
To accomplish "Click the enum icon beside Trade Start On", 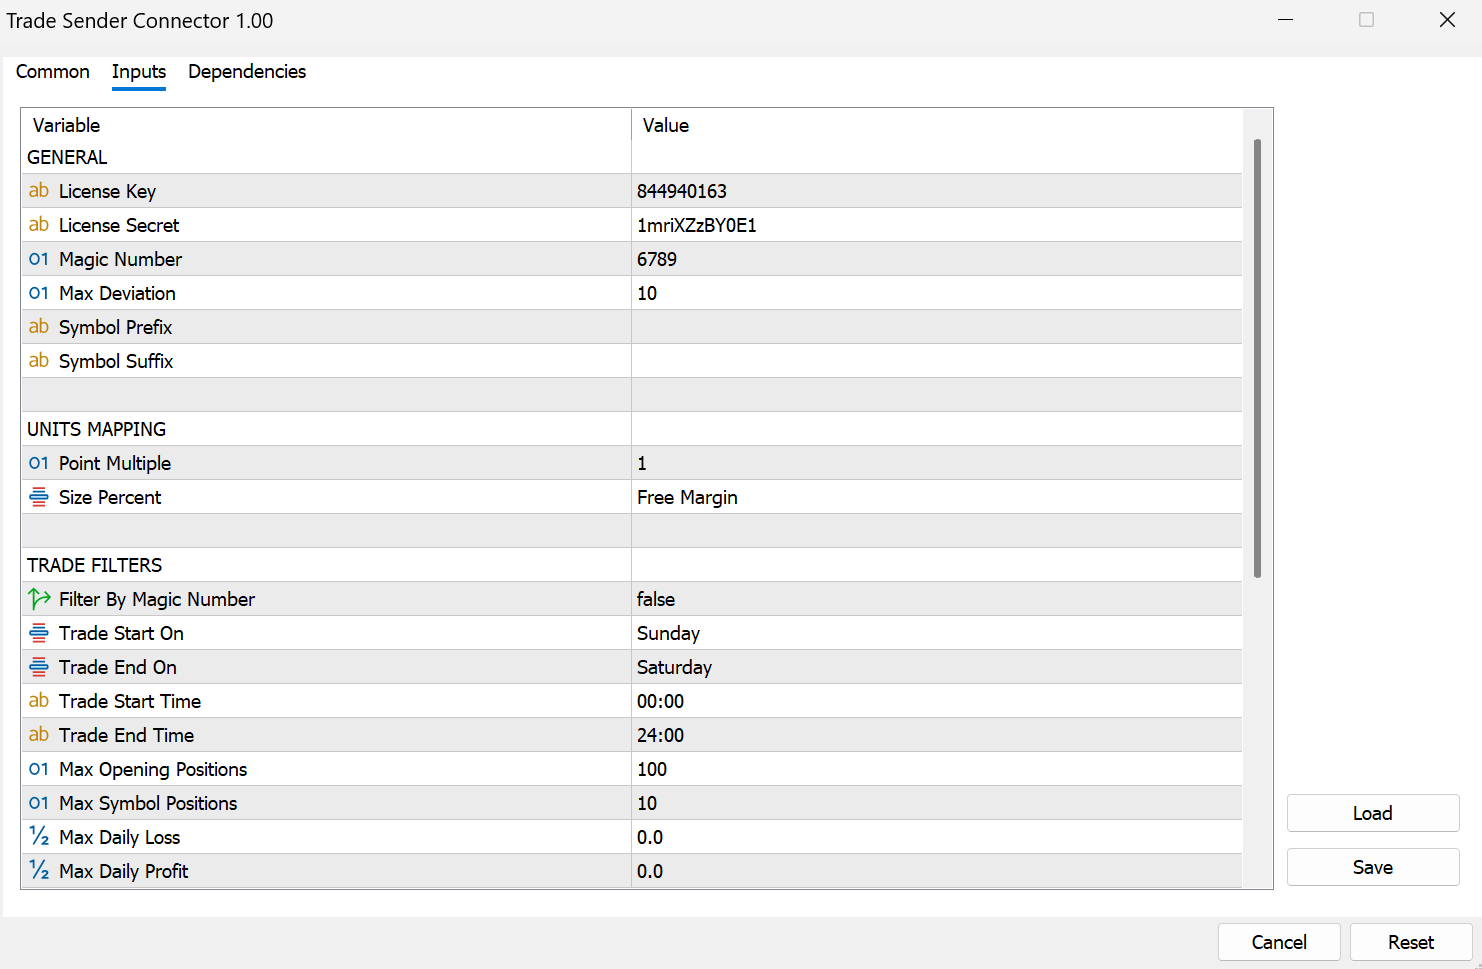I will coord(39,633).
